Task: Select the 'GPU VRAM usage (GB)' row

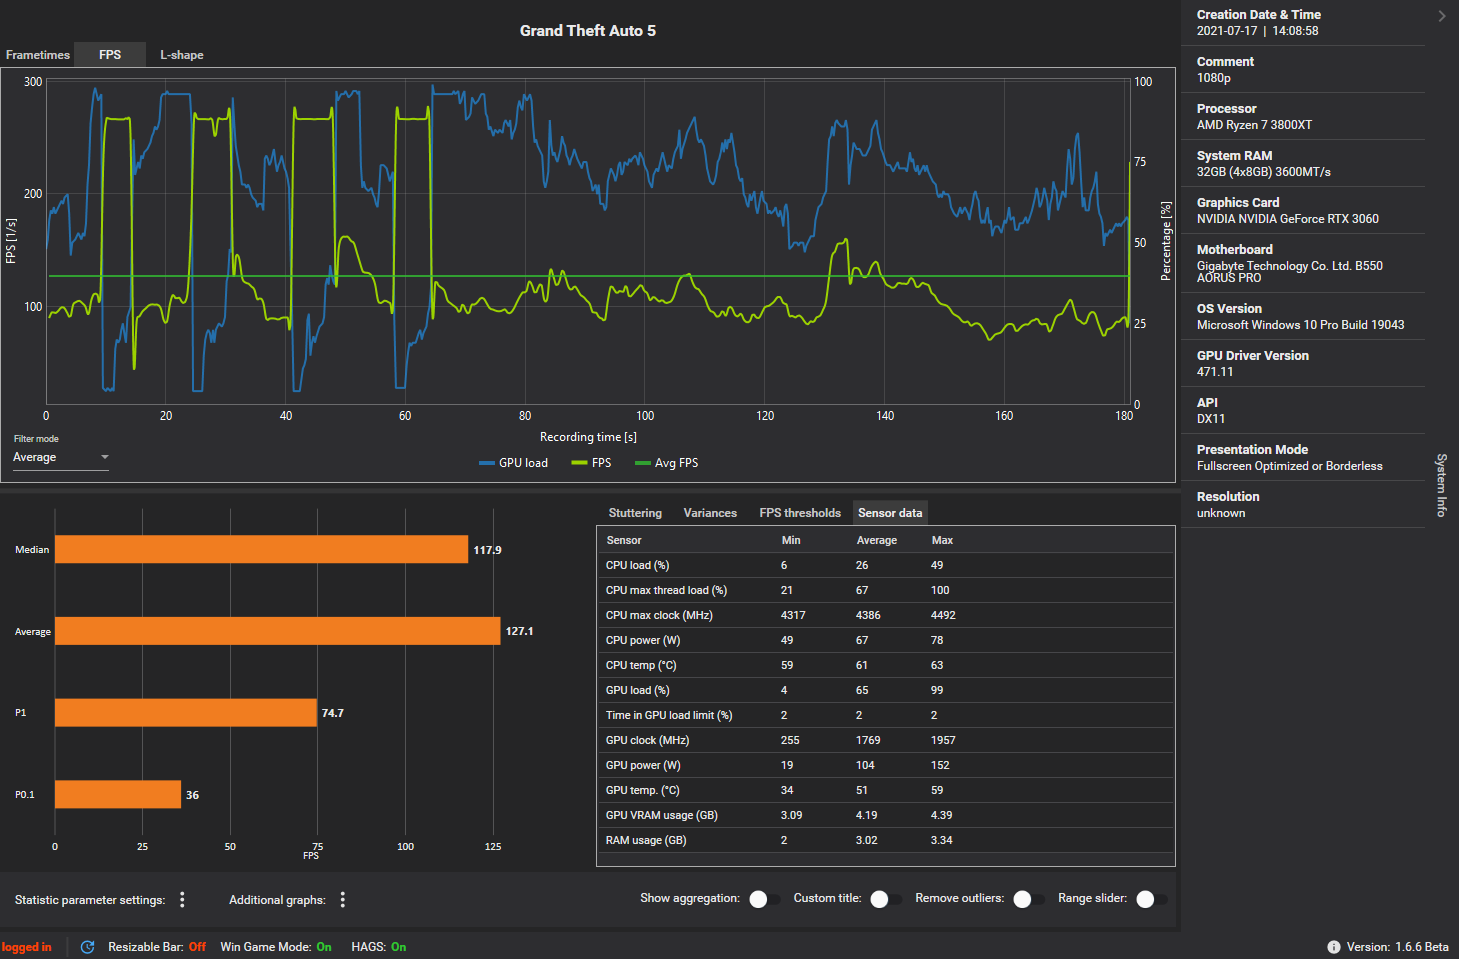Action: click(885, 815)
